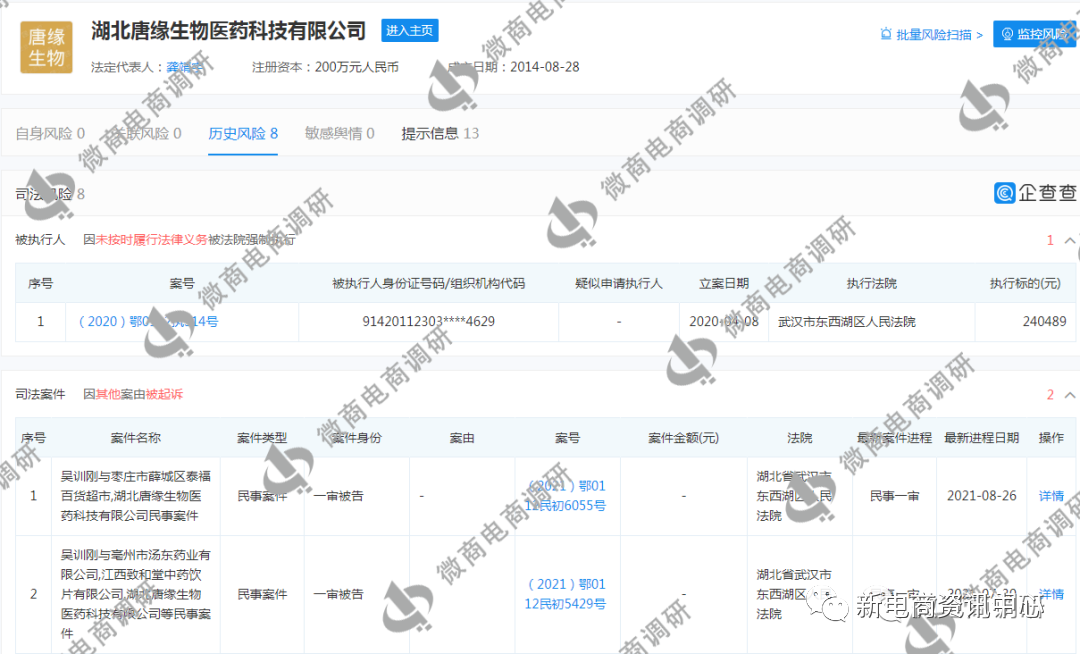Click the 2021-08-26 date cell
This screenshot has height=654, width=1080.
click(982, 496)
